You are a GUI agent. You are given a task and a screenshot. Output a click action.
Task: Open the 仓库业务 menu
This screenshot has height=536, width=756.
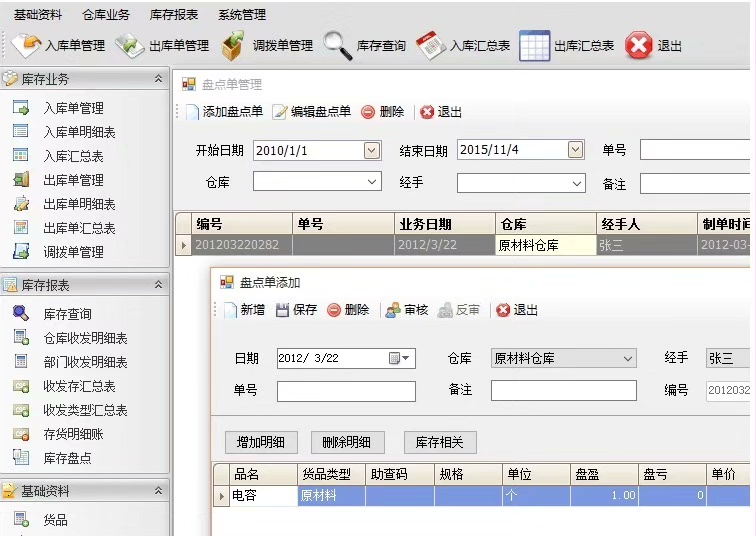(x=106, y=15)
